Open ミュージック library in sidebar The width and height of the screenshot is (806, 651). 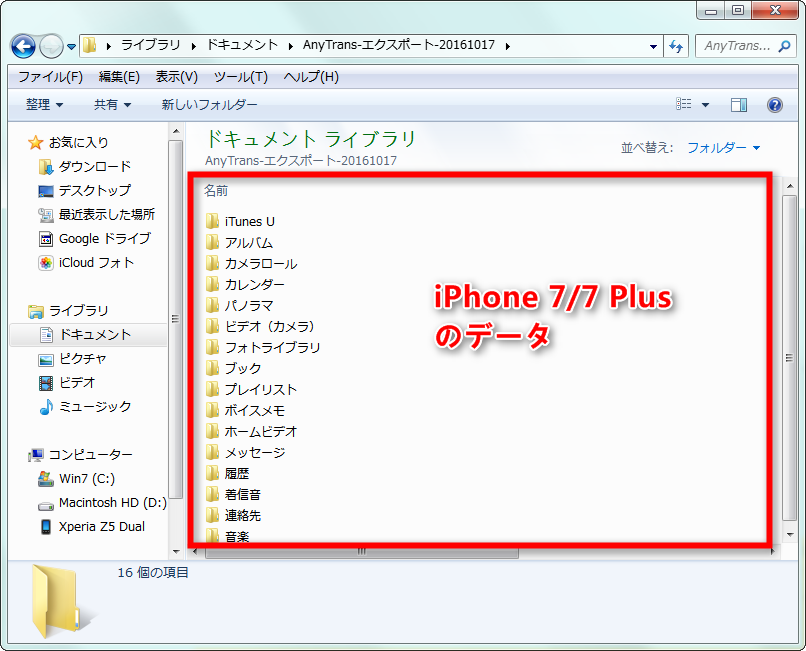pos(85,407)
